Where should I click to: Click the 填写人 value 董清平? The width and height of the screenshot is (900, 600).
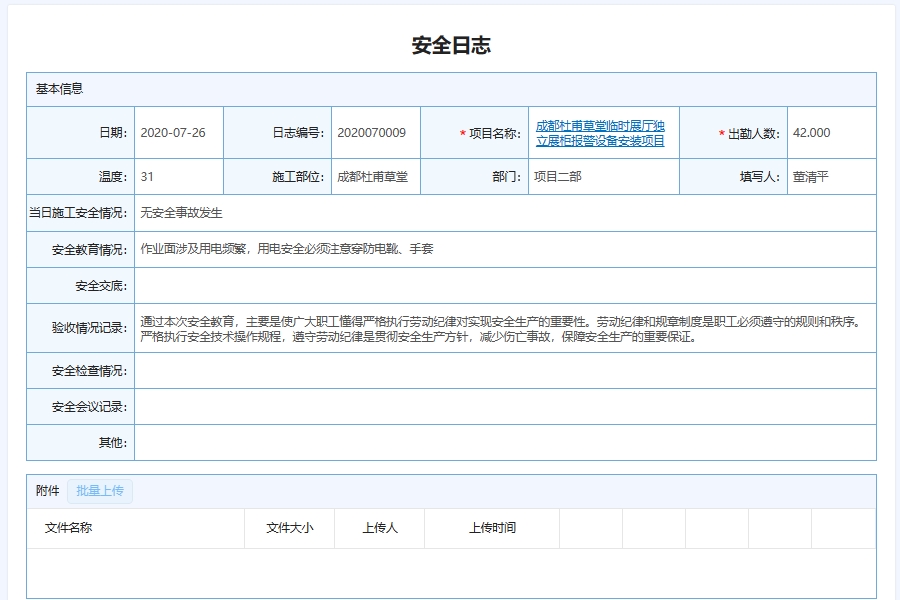[x=810, y=177]
